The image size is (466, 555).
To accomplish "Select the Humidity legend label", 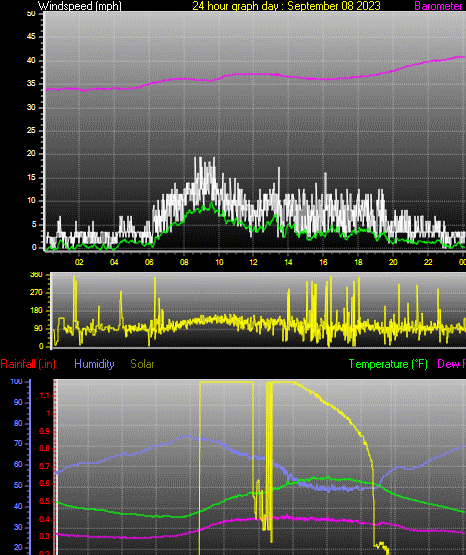I will pyautogui.click(x=94, y=364).
